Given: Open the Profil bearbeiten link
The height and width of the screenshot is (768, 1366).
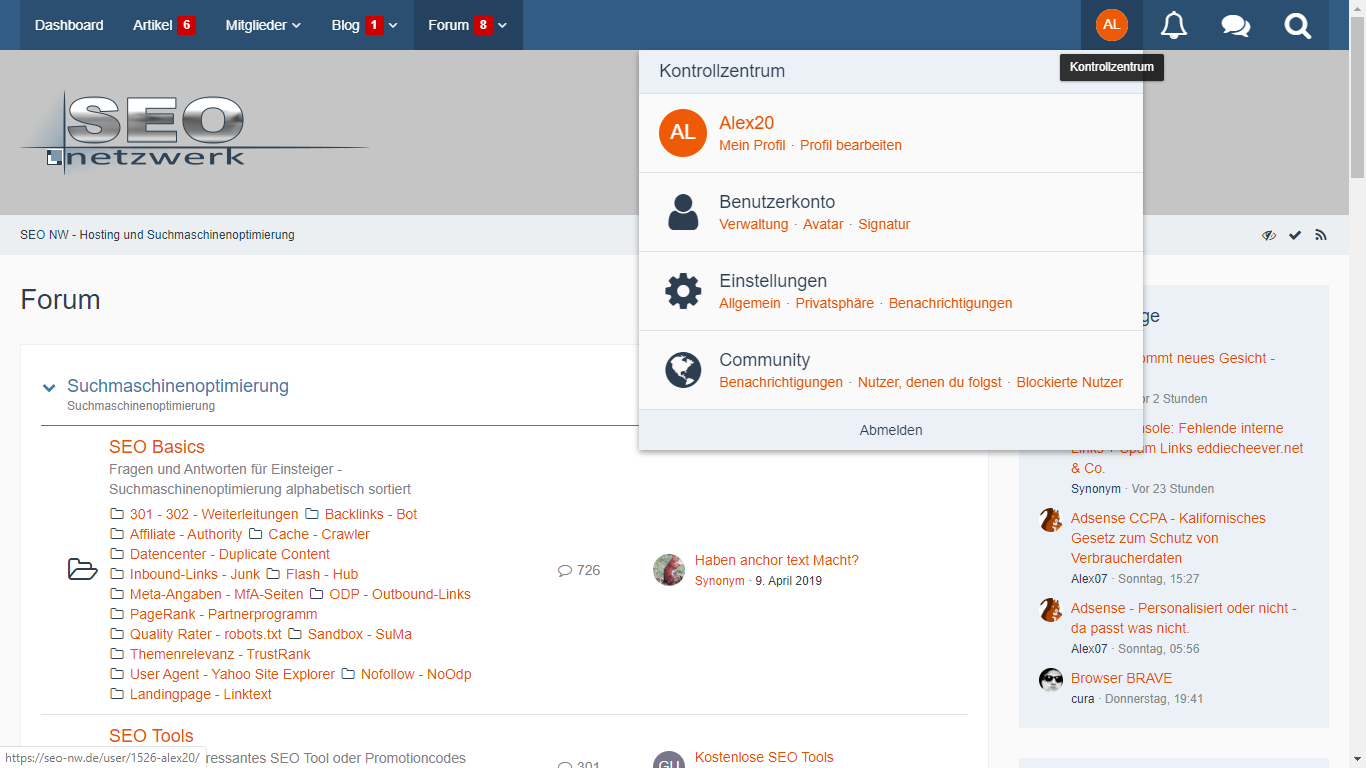Looking at the screenshot, I should point(850,145).
